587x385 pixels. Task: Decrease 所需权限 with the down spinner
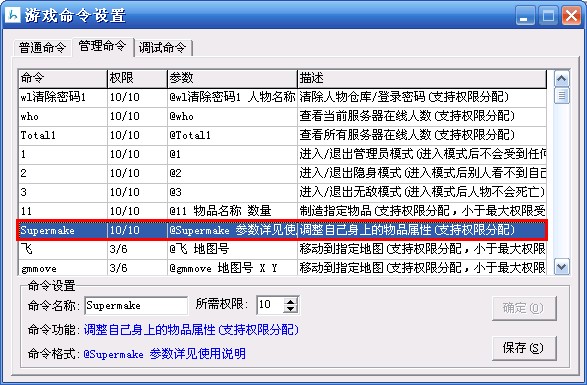(x=291, y=309)
